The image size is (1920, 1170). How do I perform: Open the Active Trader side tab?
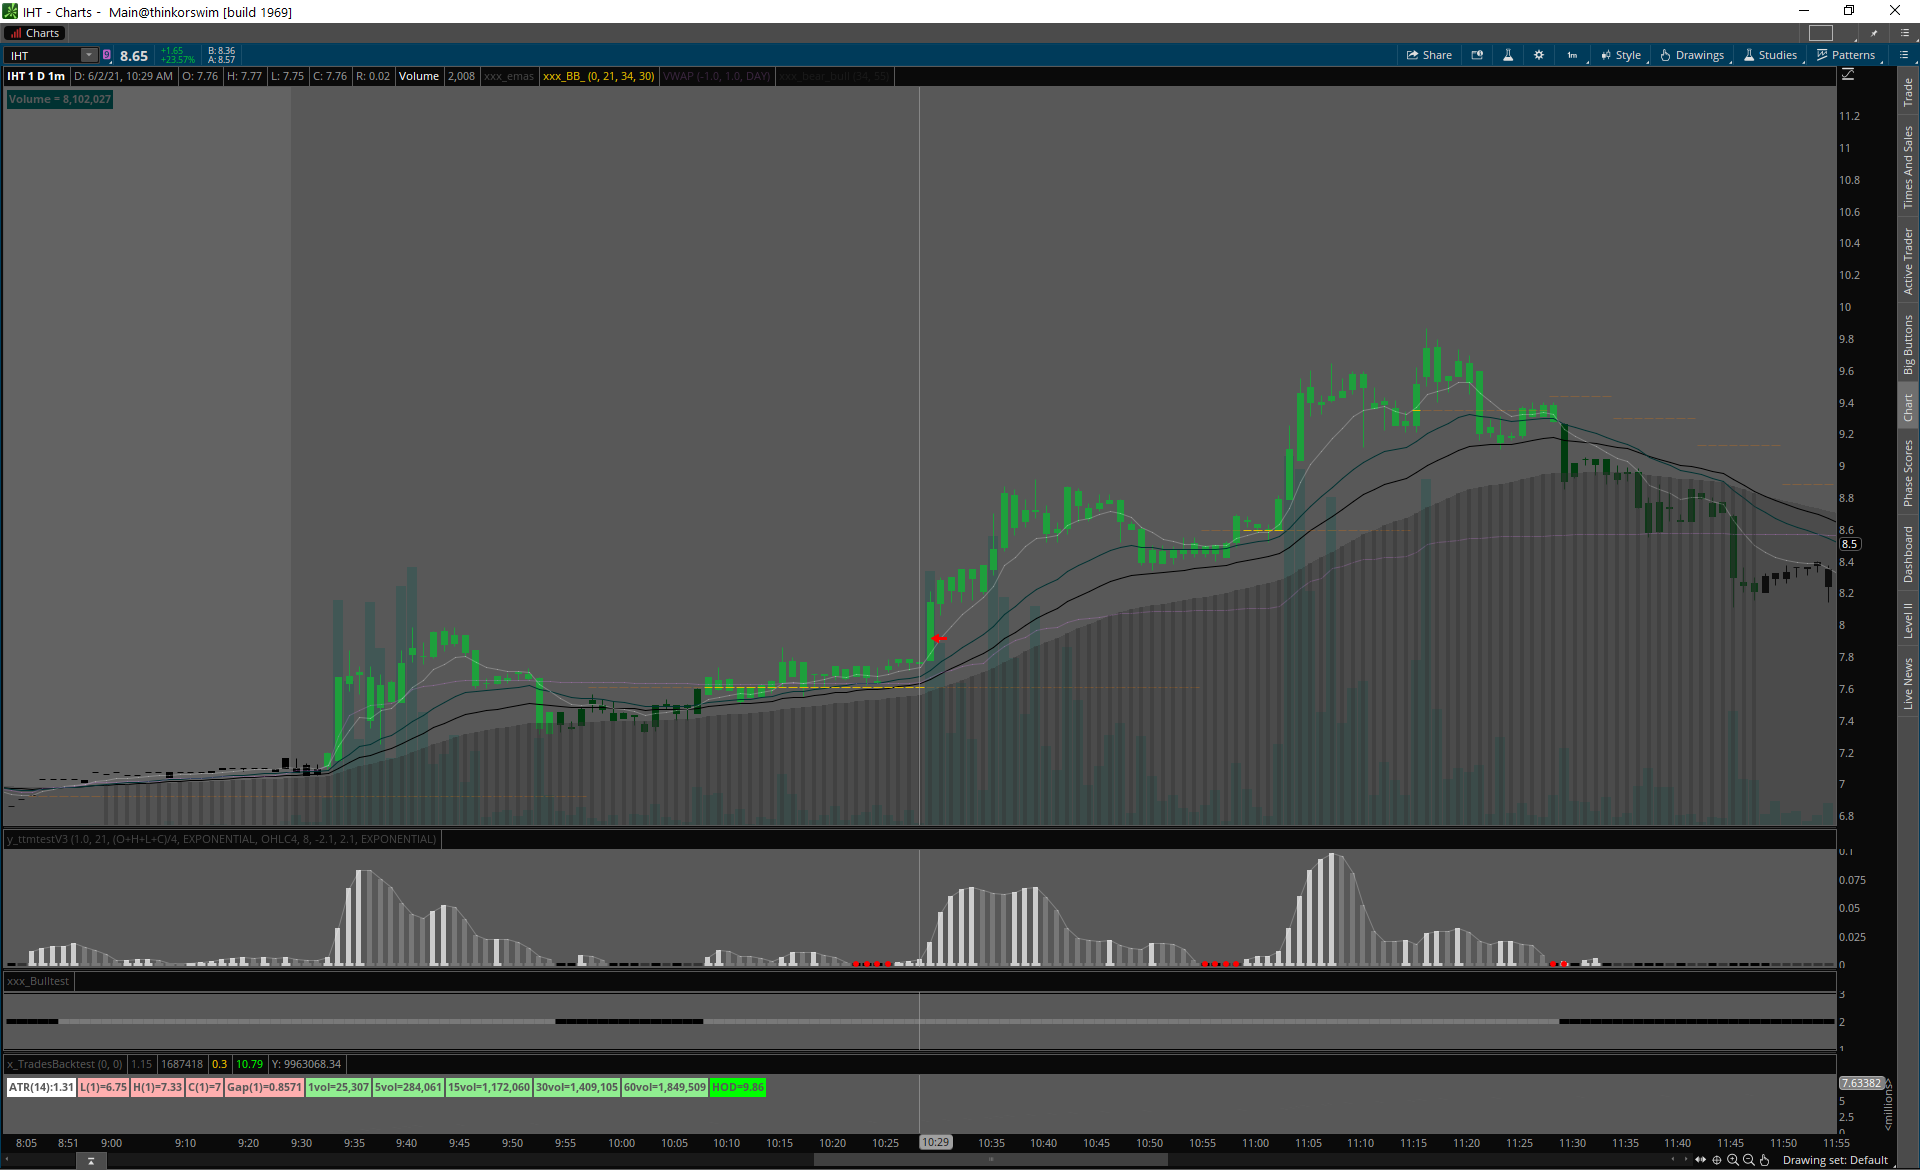(x=1908, y=260)
